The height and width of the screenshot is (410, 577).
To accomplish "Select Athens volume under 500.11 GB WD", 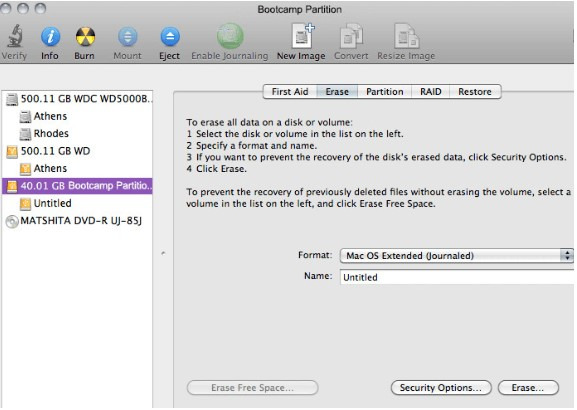I will coord(77,168).
